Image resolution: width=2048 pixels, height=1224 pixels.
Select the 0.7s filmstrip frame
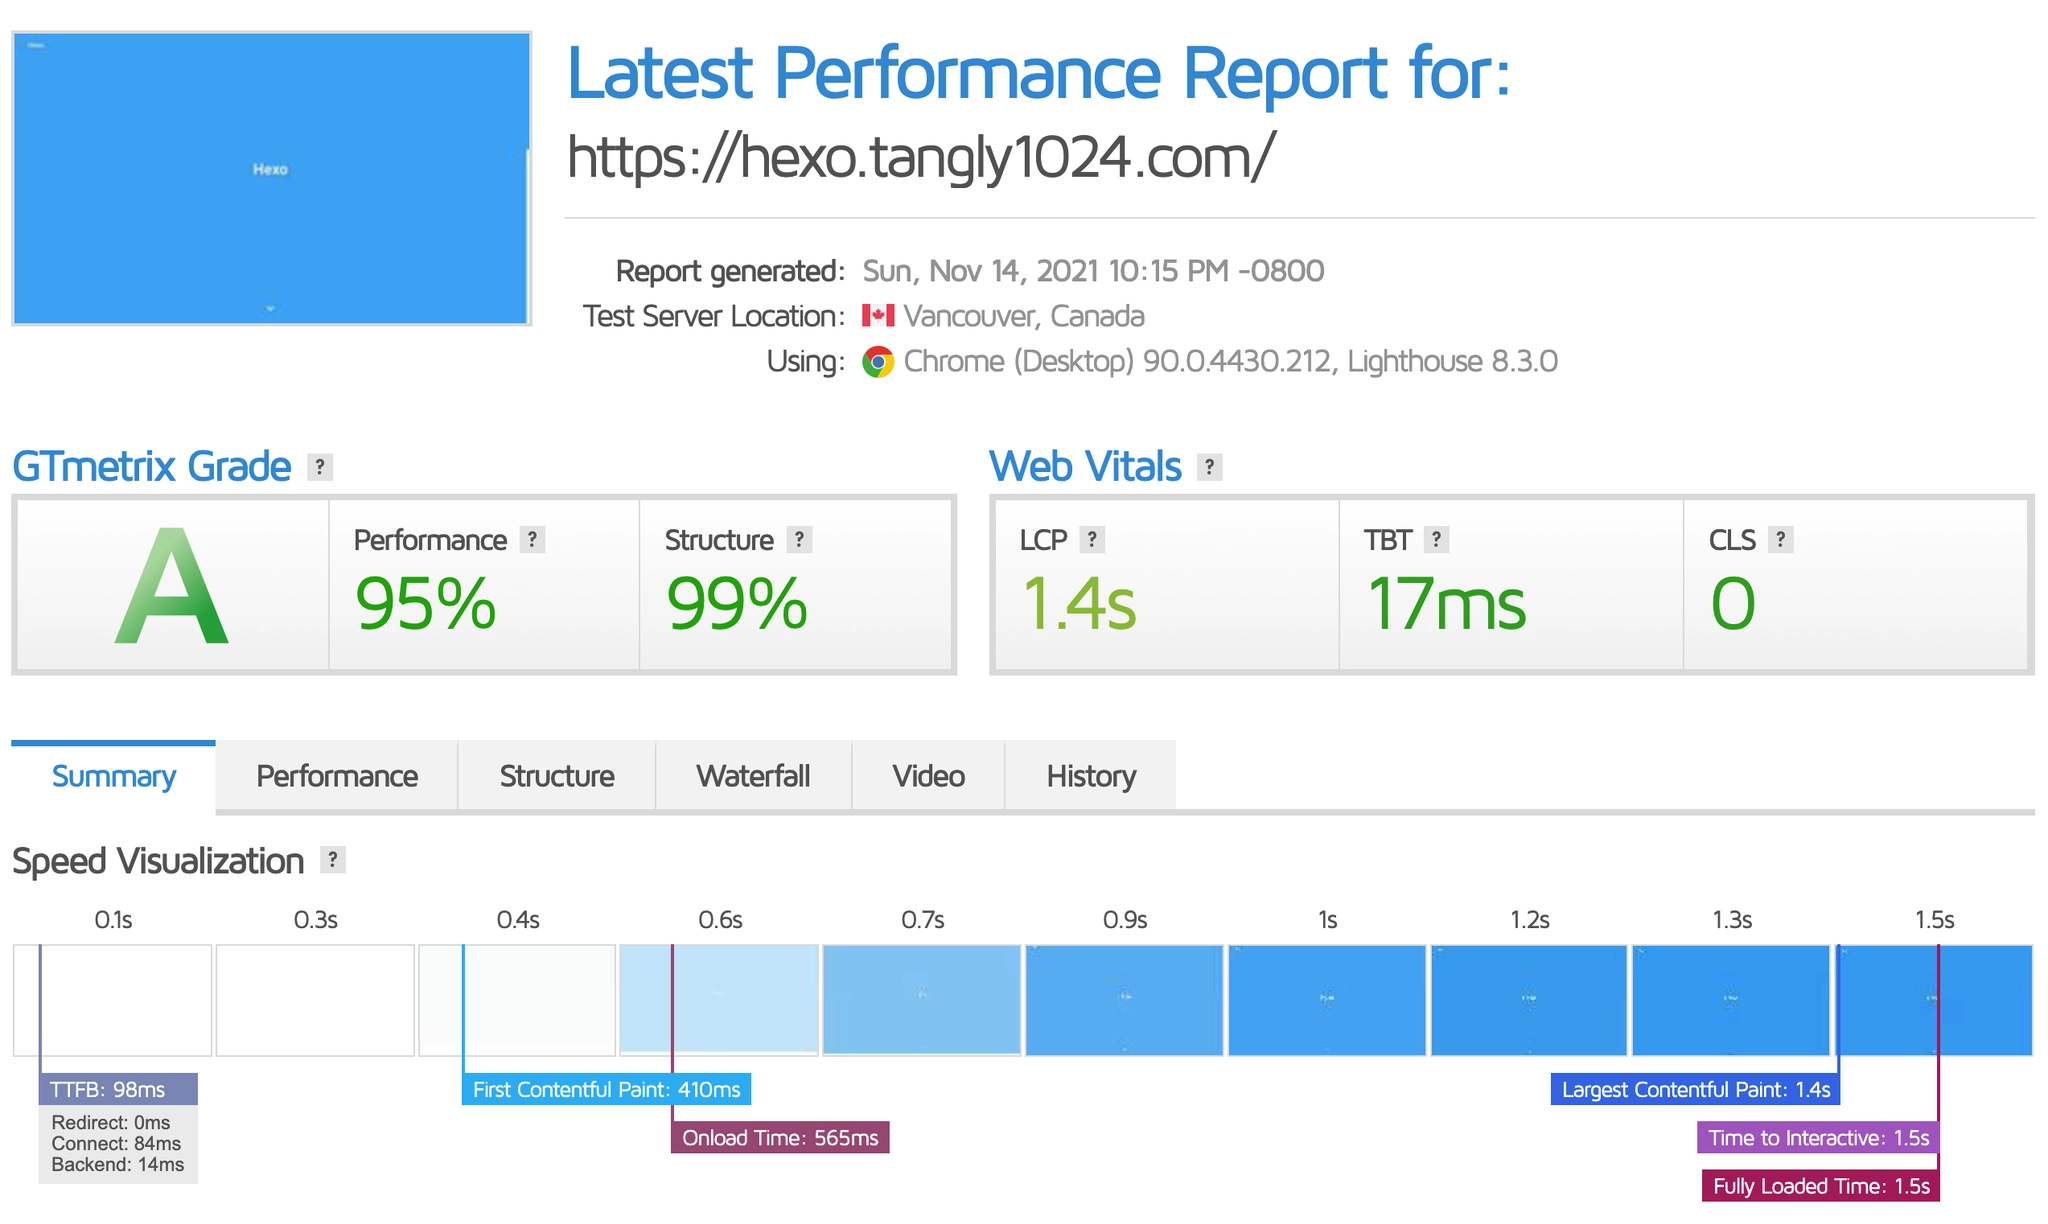pyautogui.click(x=922, y=1000)
